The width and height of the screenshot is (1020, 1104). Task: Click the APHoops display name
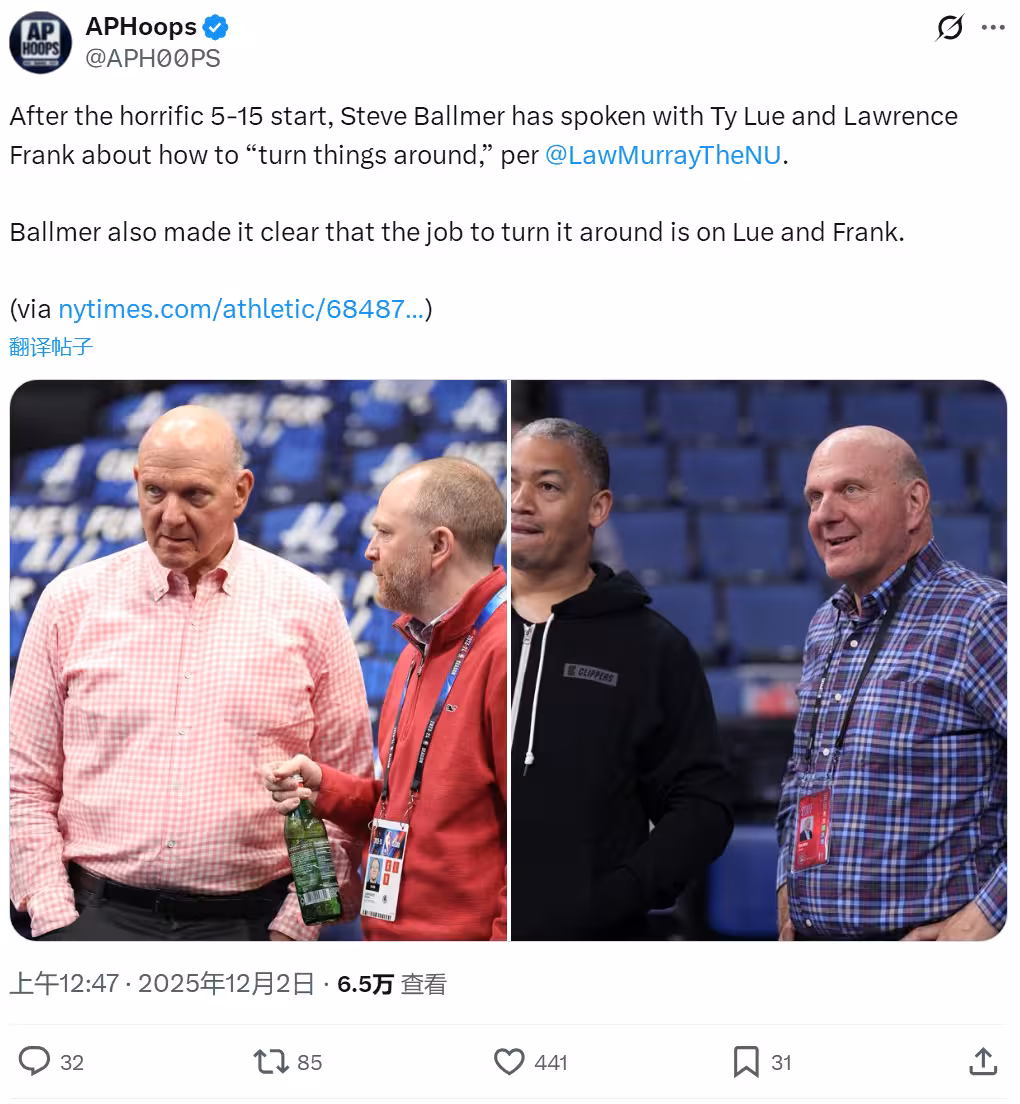[x=141, y=27]
